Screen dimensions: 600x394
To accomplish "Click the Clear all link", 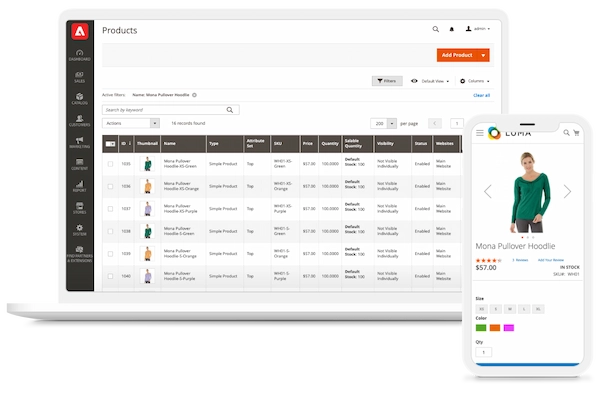I will pyautogui.click(x=481, y=95).
